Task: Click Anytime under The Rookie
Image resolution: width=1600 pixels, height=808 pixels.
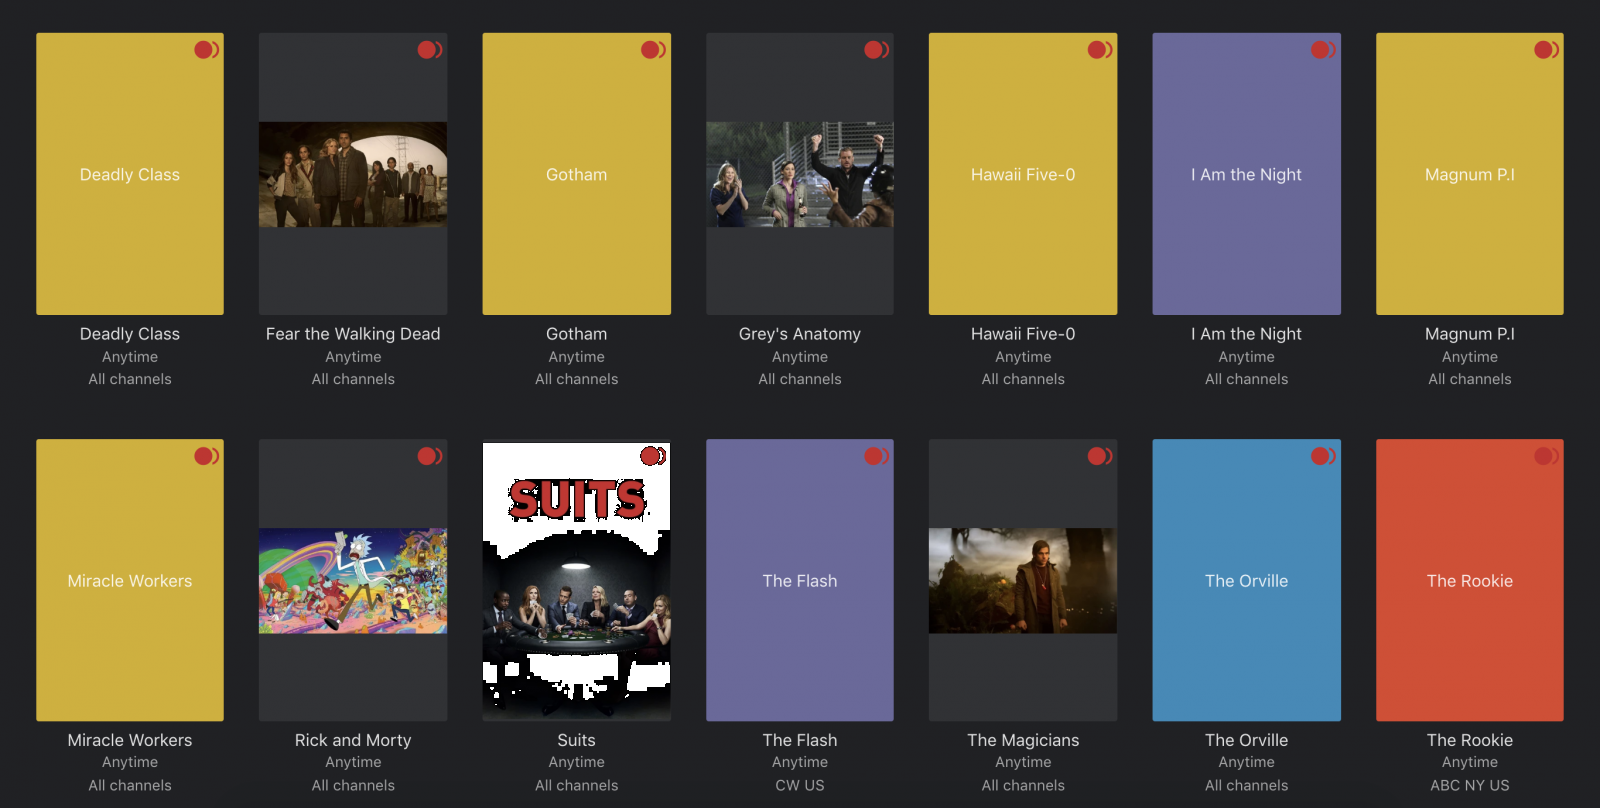Action: tap(1470, 762)
